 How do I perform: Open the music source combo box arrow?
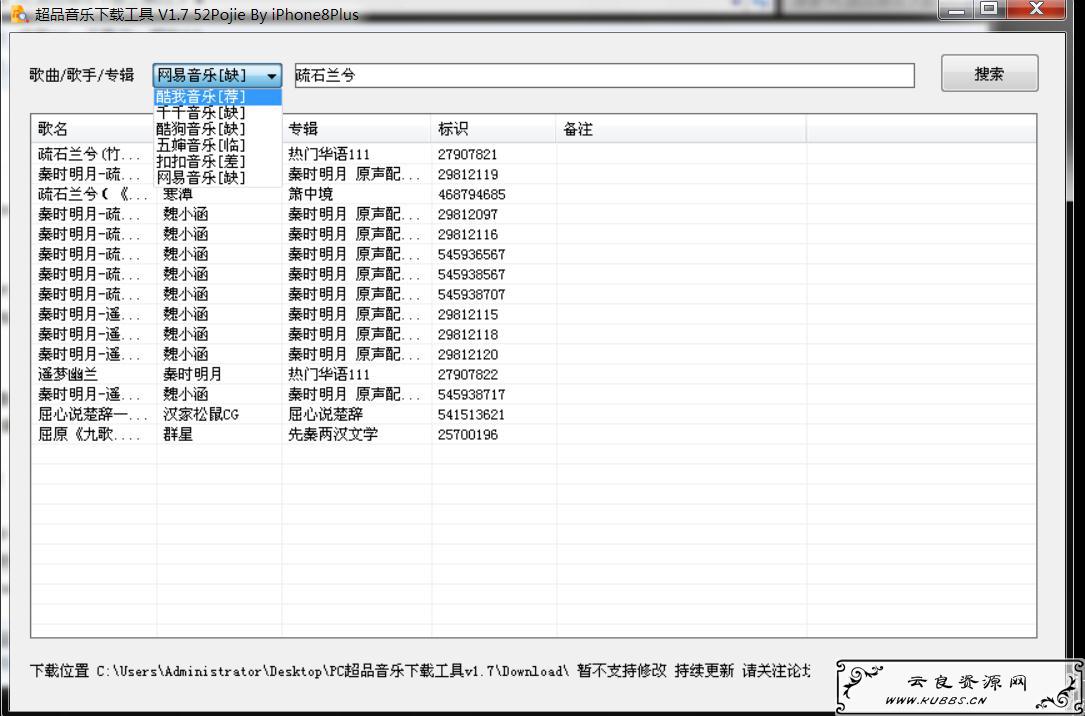tap(273, 75)
